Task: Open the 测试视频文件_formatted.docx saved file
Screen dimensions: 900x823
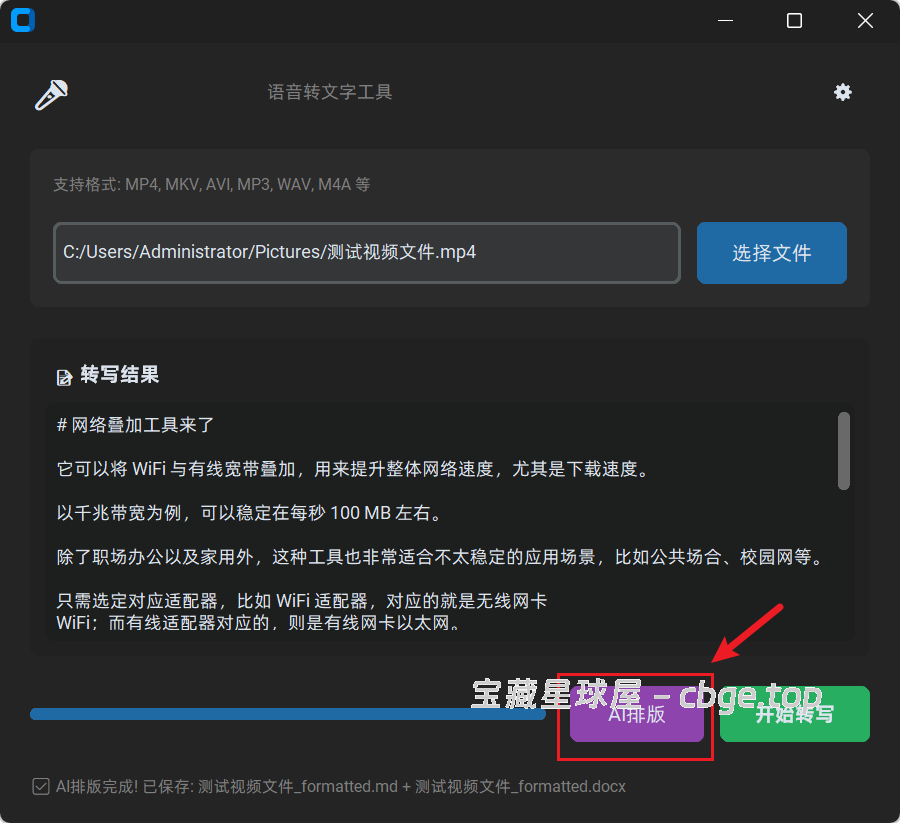Action: click(x=520, y=786)
